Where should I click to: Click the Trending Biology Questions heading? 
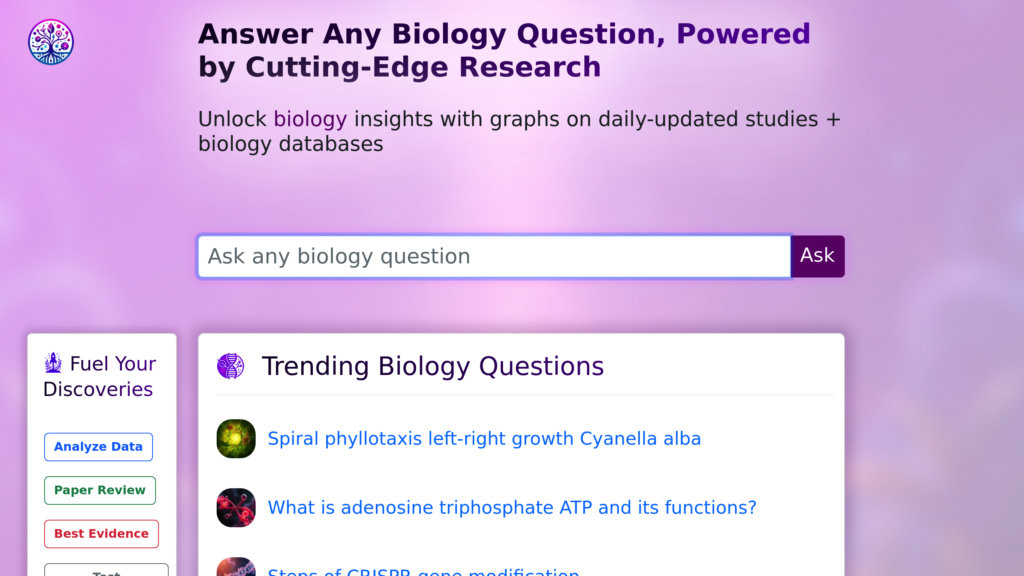tap(432, 366)
